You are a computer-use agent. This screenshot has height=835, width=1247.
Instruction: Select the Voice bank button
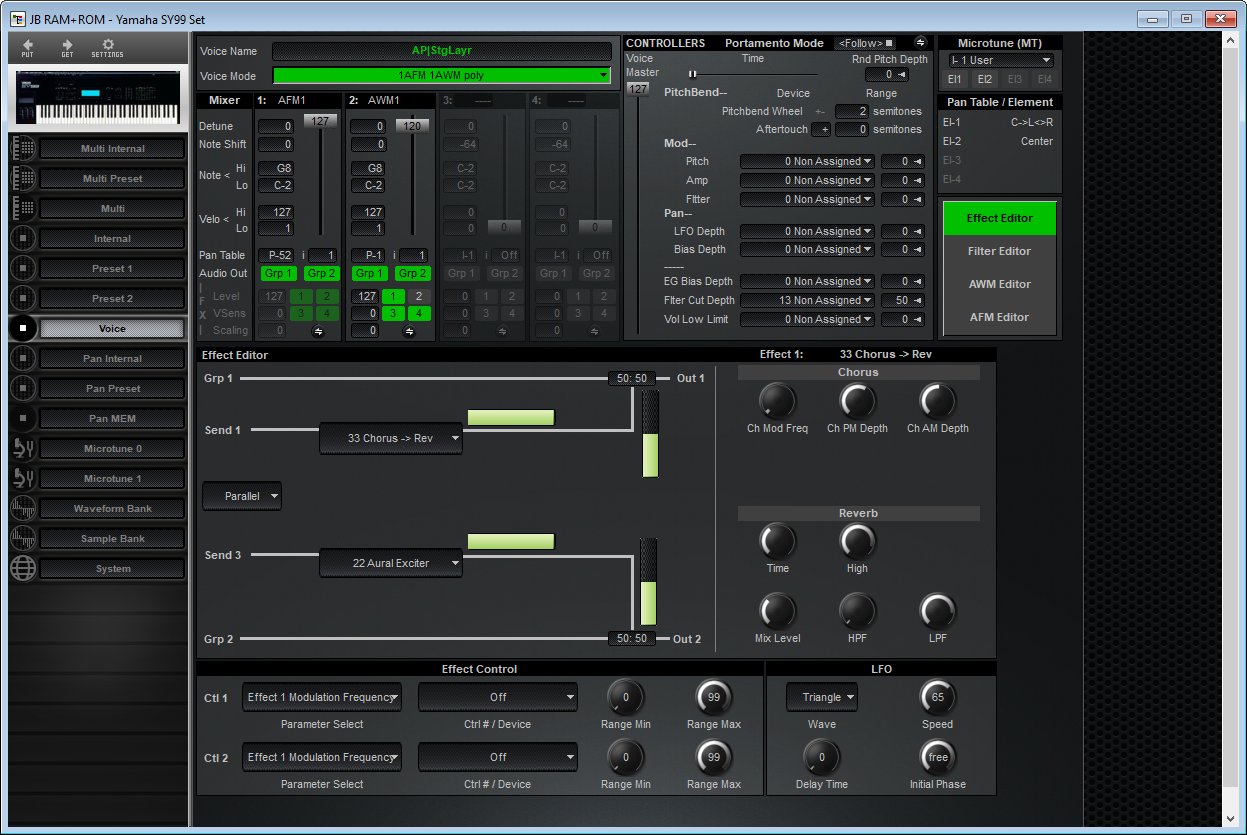point(112,329)
